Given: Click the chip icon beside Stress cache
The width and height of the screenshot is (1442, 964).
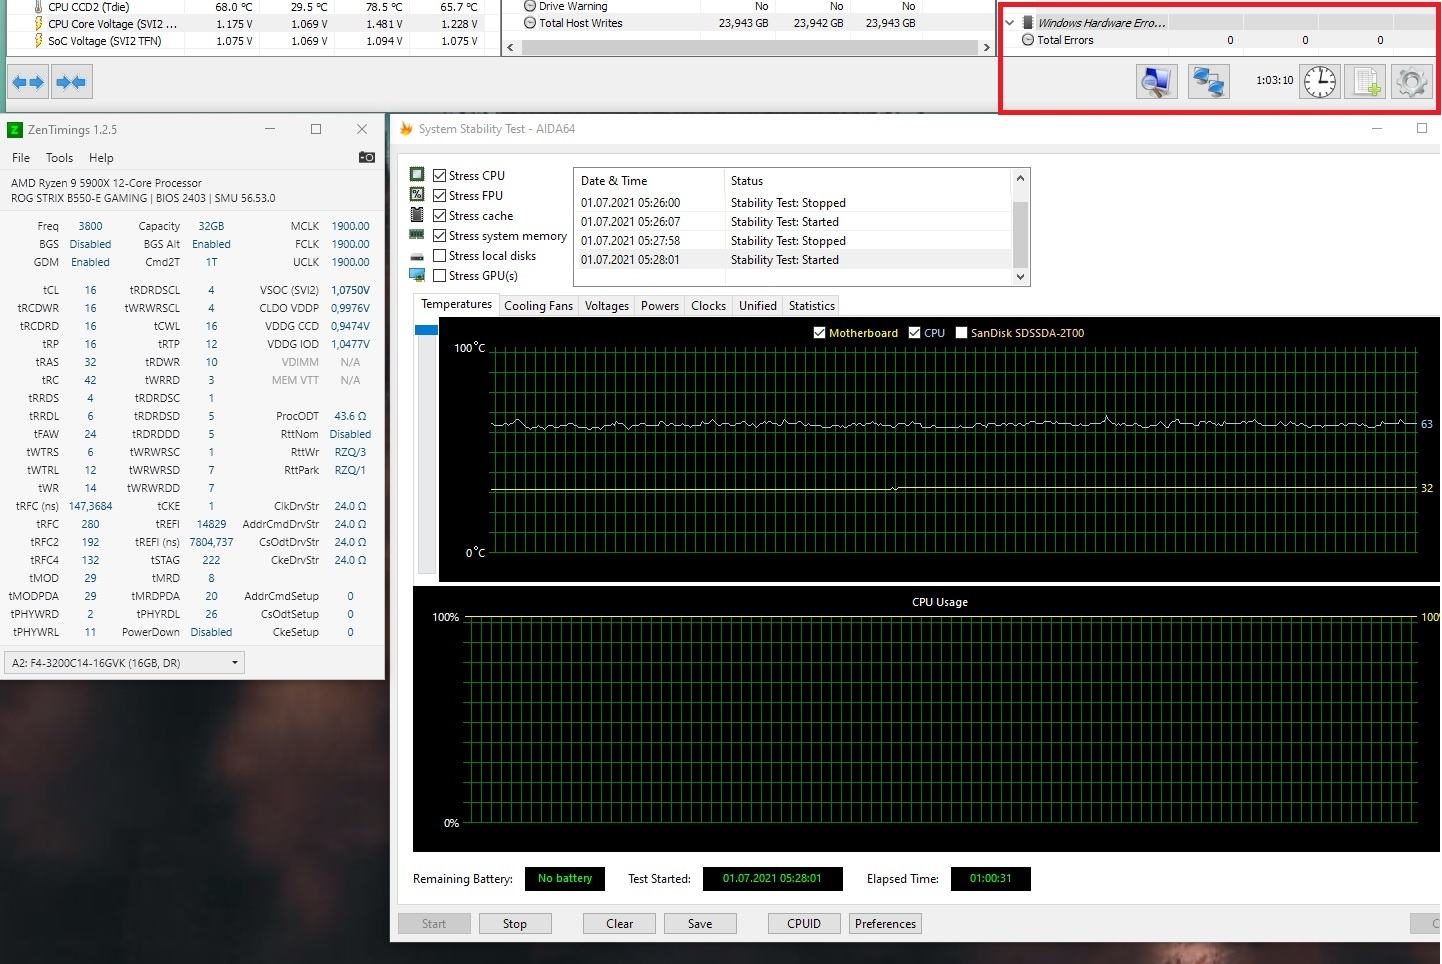Looking at the screenshot, I should tap(417, 215).
